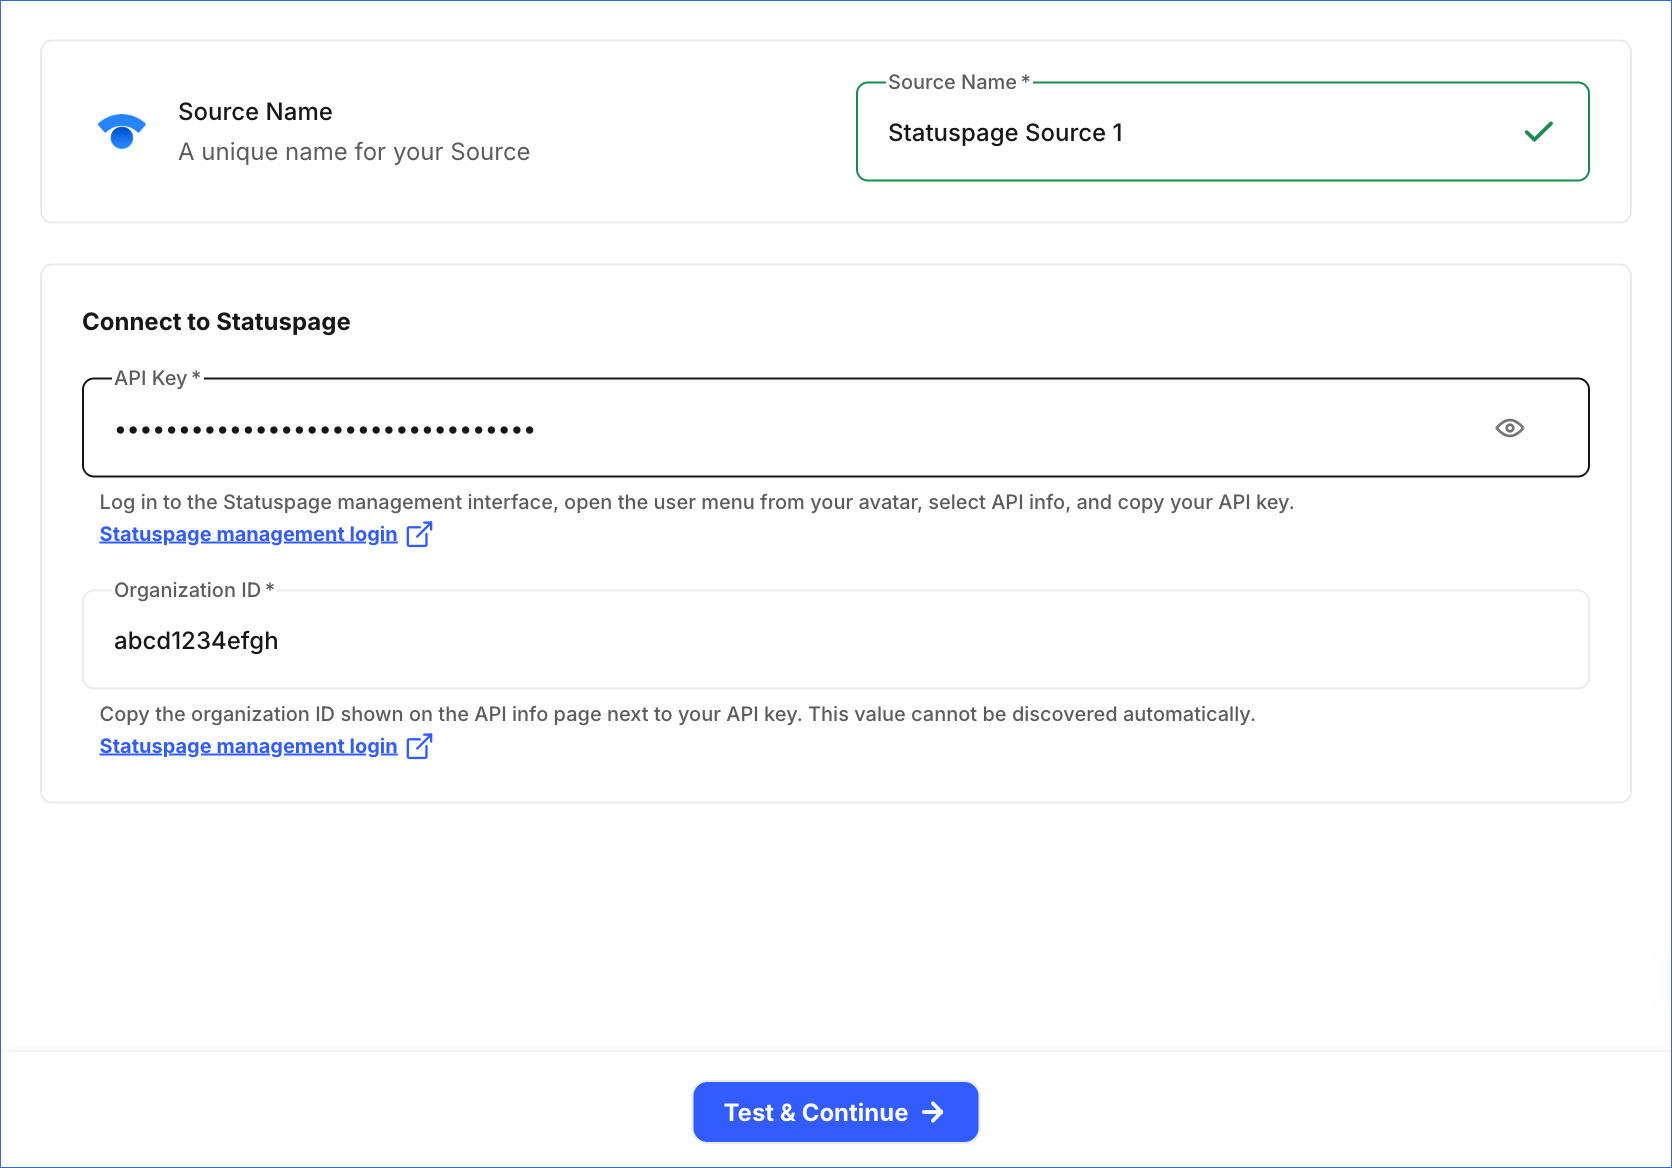Click external link icon under API Key help
This screenshot has width=1672, height=1168.
pos(419,534)
